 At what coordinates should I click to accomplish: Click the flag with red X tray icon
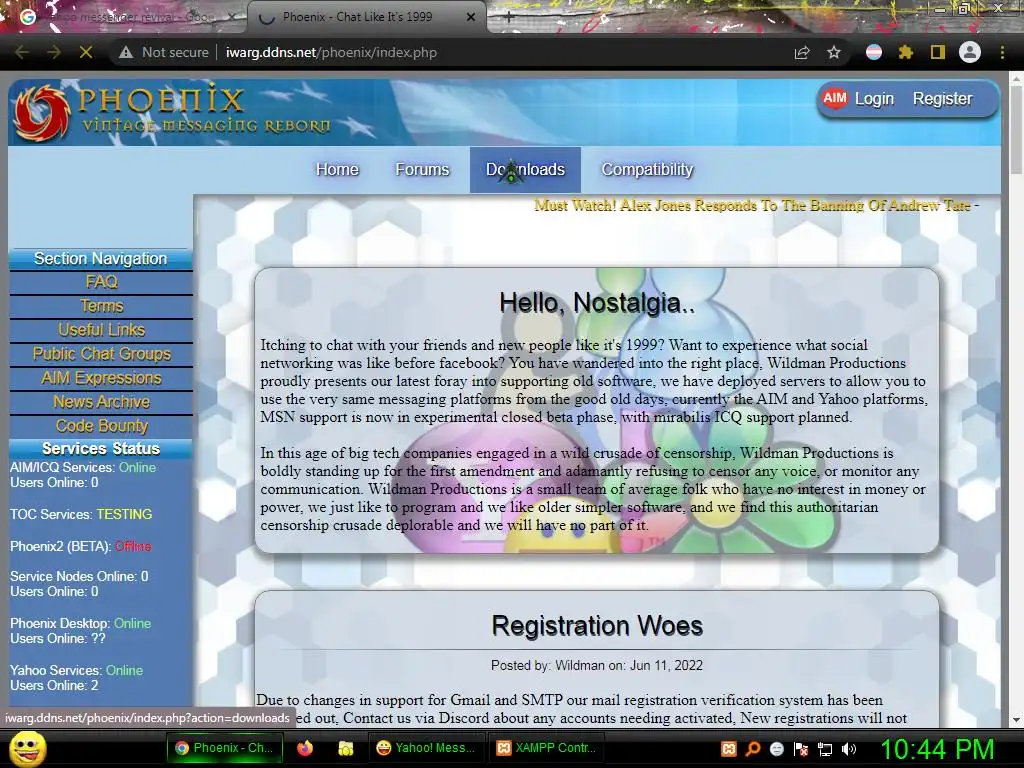pos(801,749)
